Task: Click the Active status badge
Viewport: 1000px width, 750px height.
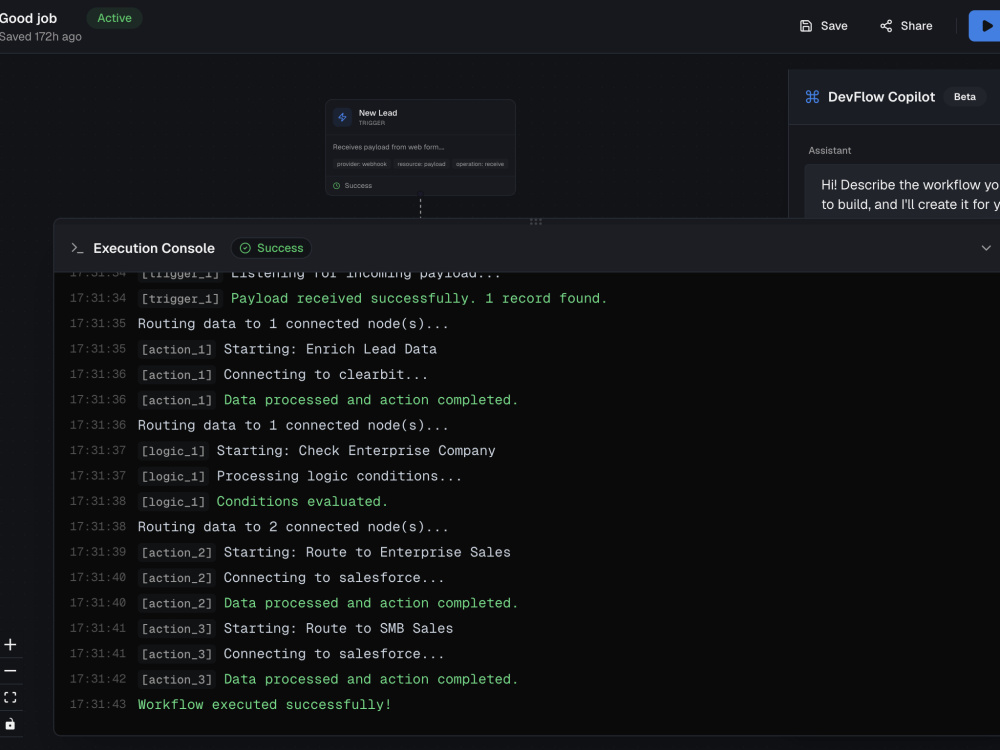Action: coord(114,18)
